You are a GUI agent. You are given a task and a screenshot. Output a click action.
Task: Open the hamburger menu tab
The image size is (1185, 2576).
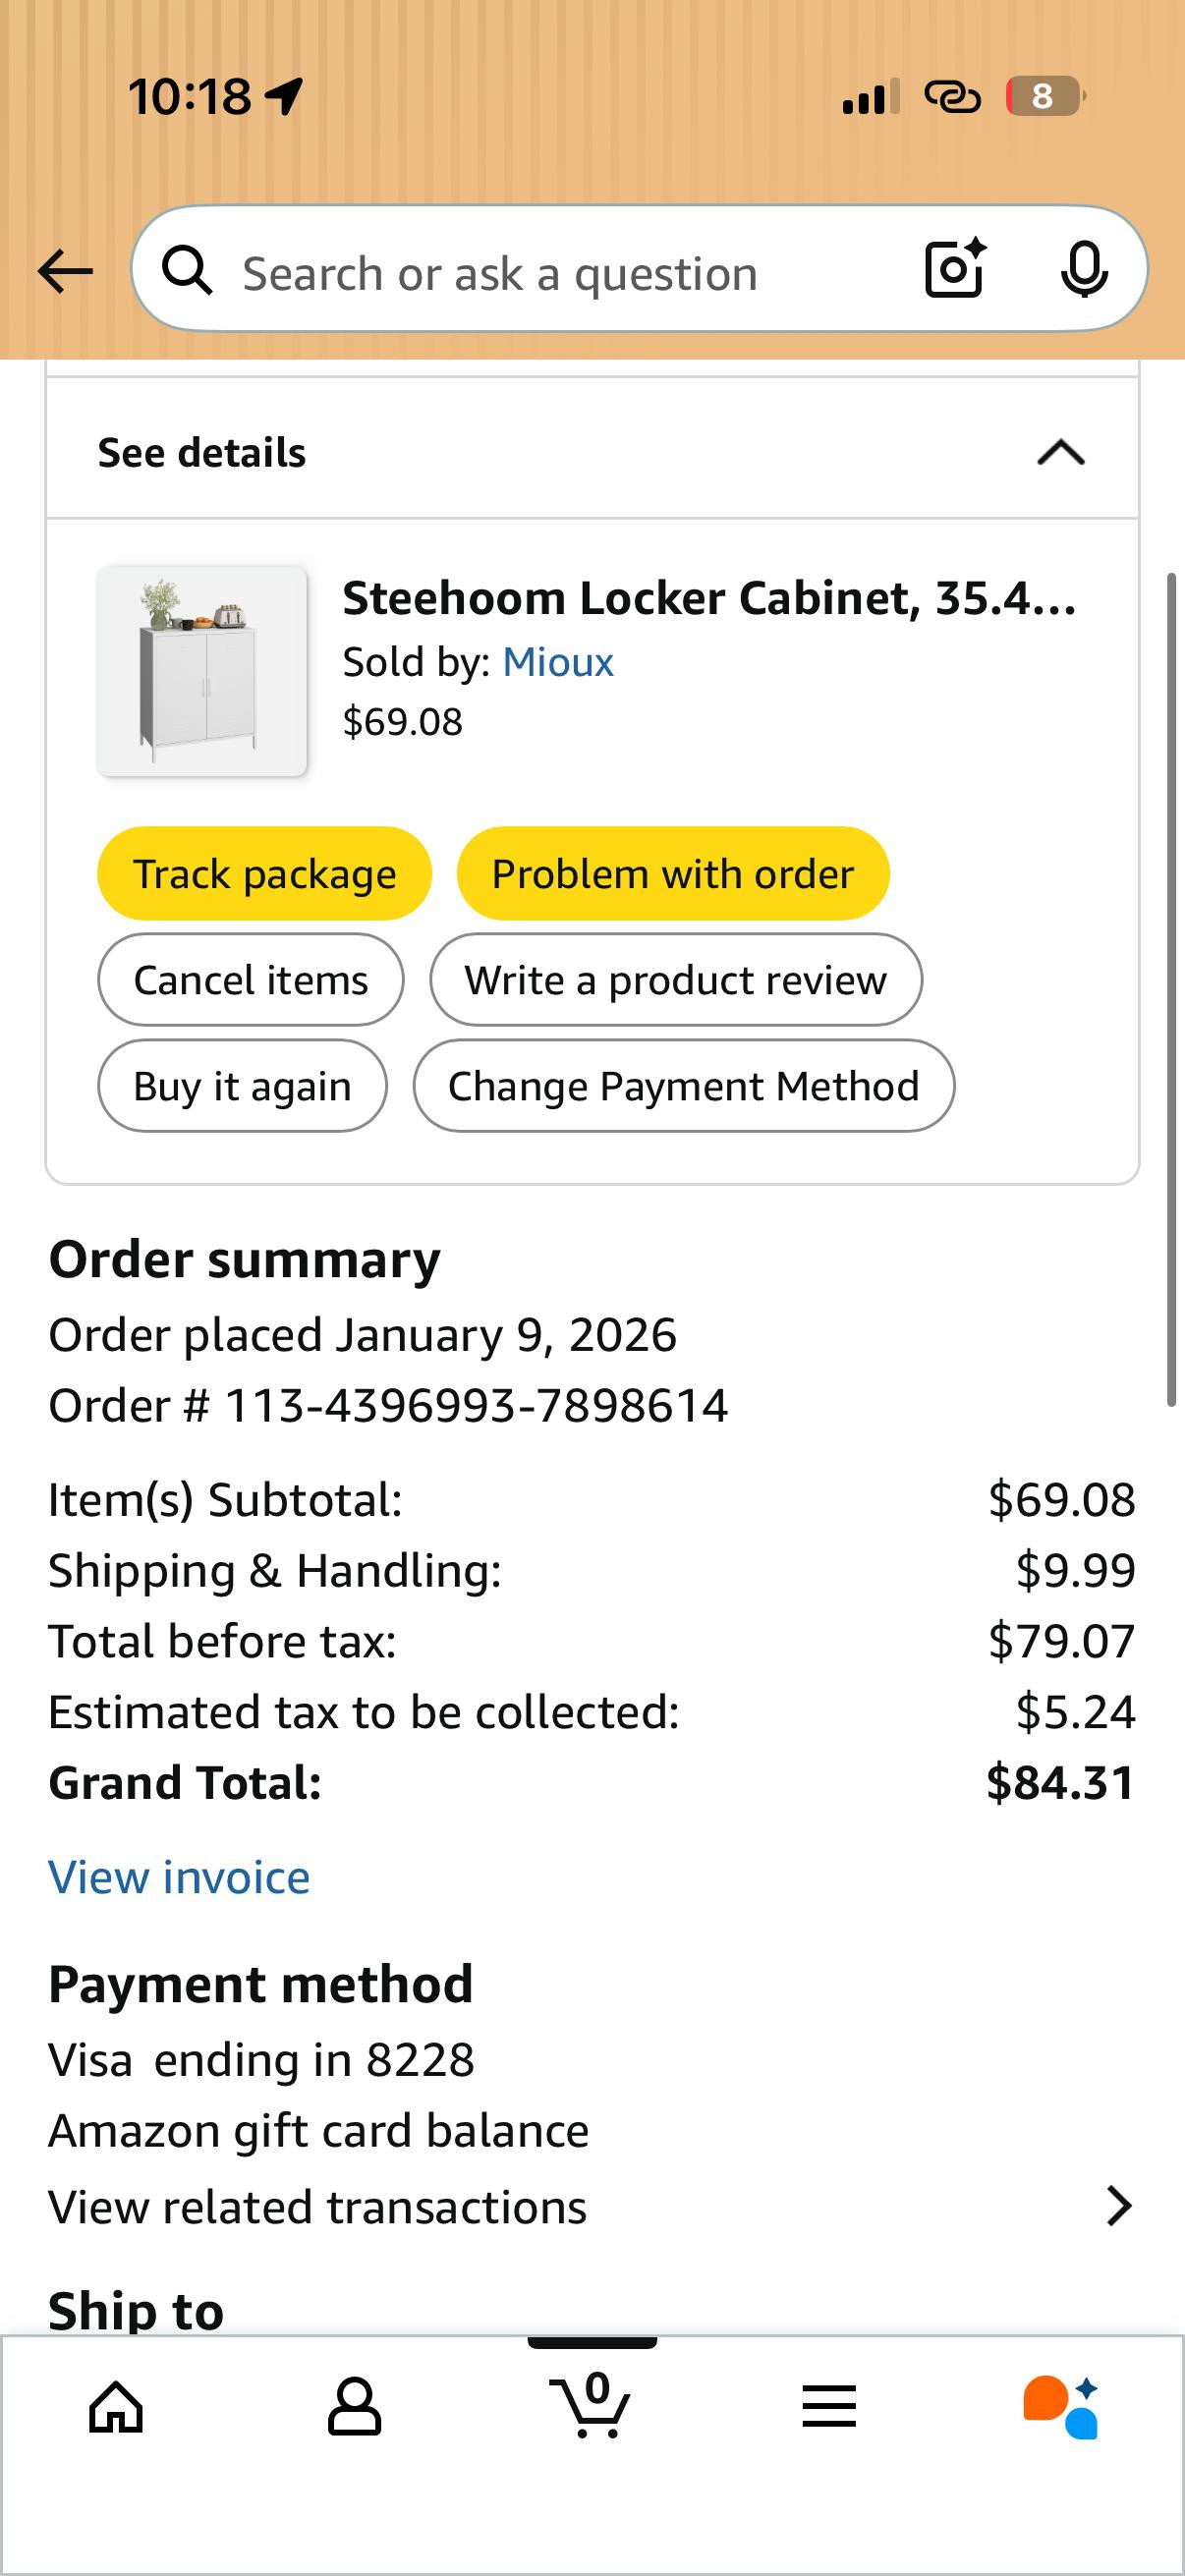(829, 2406)
